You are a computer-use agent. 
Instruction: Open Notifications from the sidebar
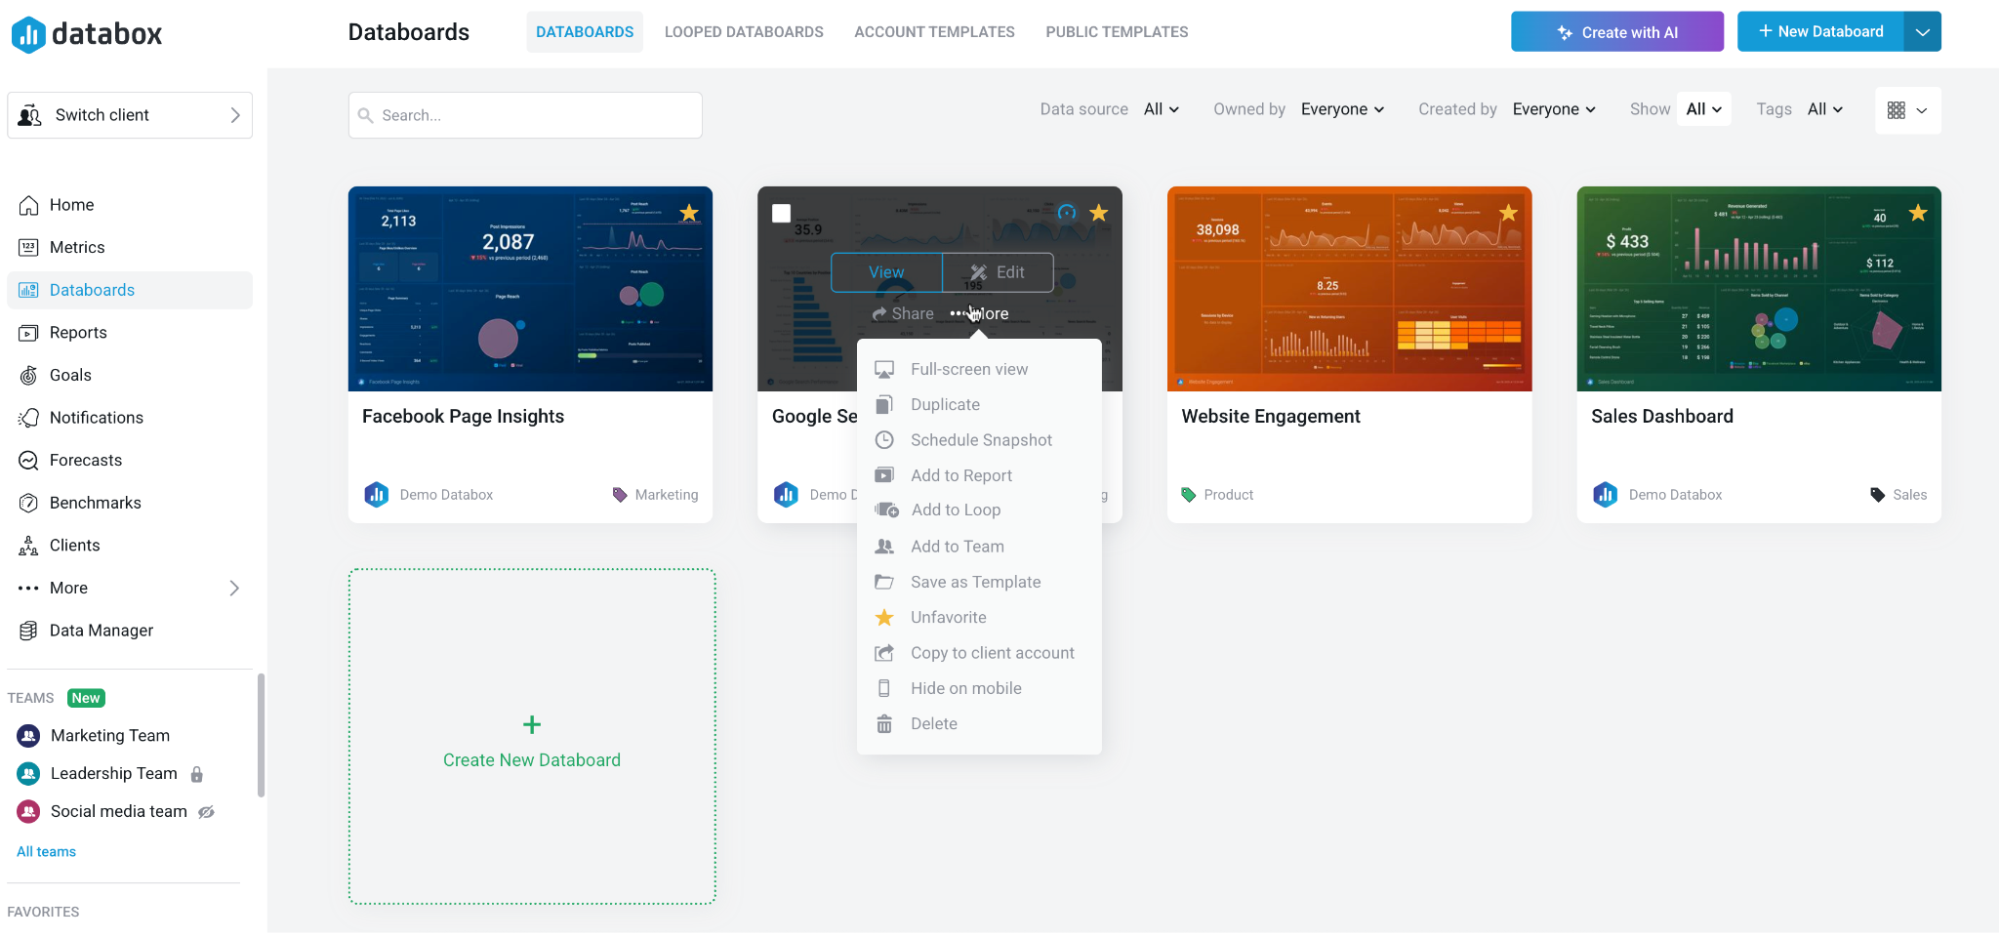(x=96, y=417)
